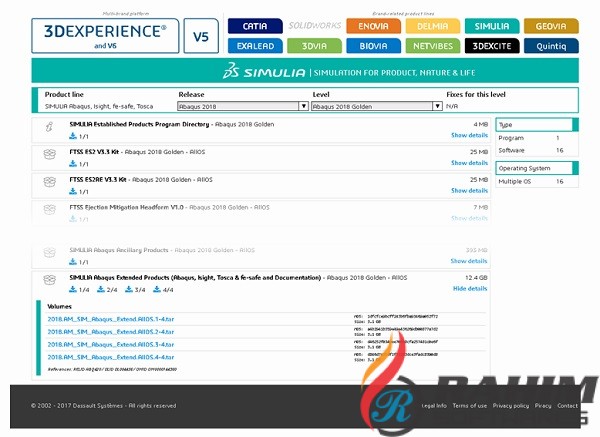Open the Extend.AllOS.1-4.tar volume link
600x437 pixels.
[x=111, y=319]
